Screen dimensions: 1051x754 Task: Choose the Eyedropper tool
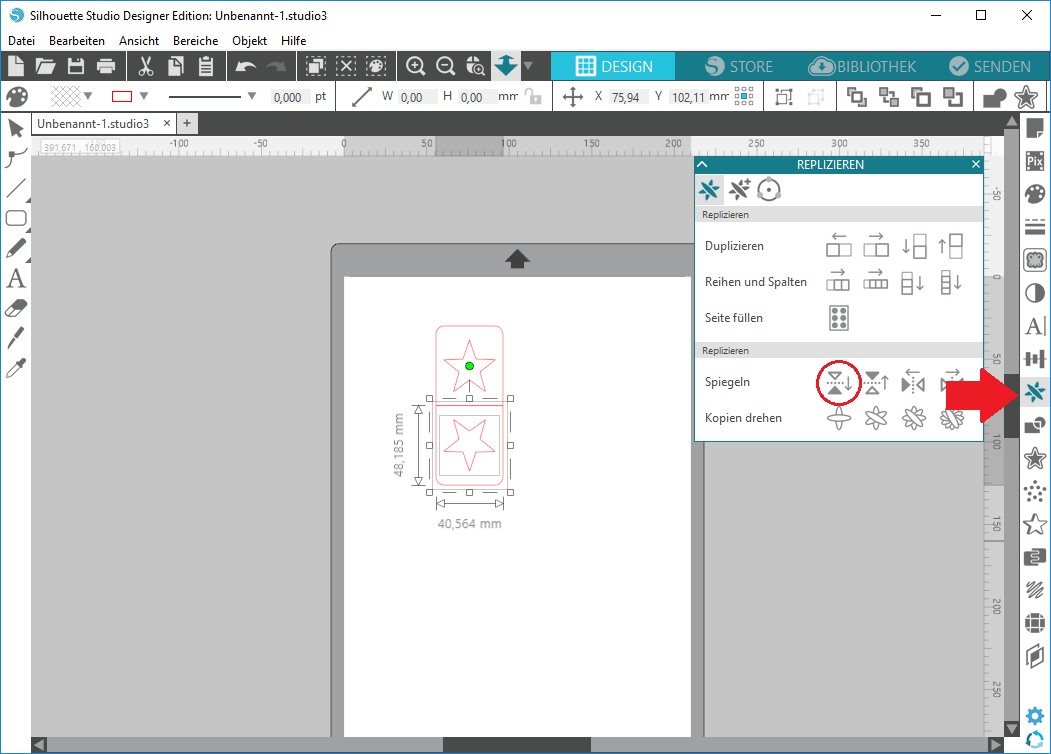pos(15,369)
